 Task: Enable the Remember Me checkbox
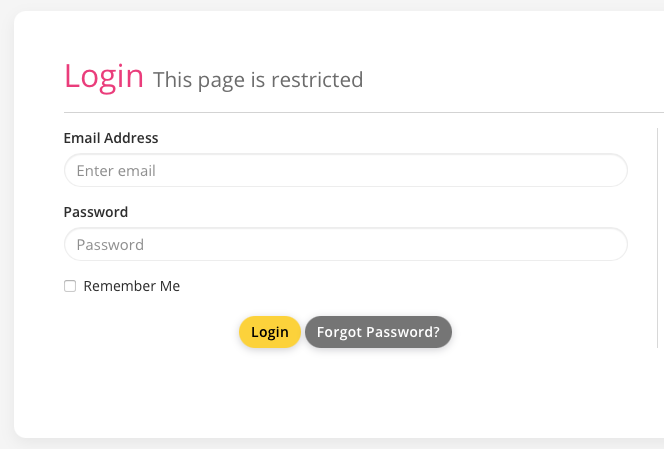(70, 286)
